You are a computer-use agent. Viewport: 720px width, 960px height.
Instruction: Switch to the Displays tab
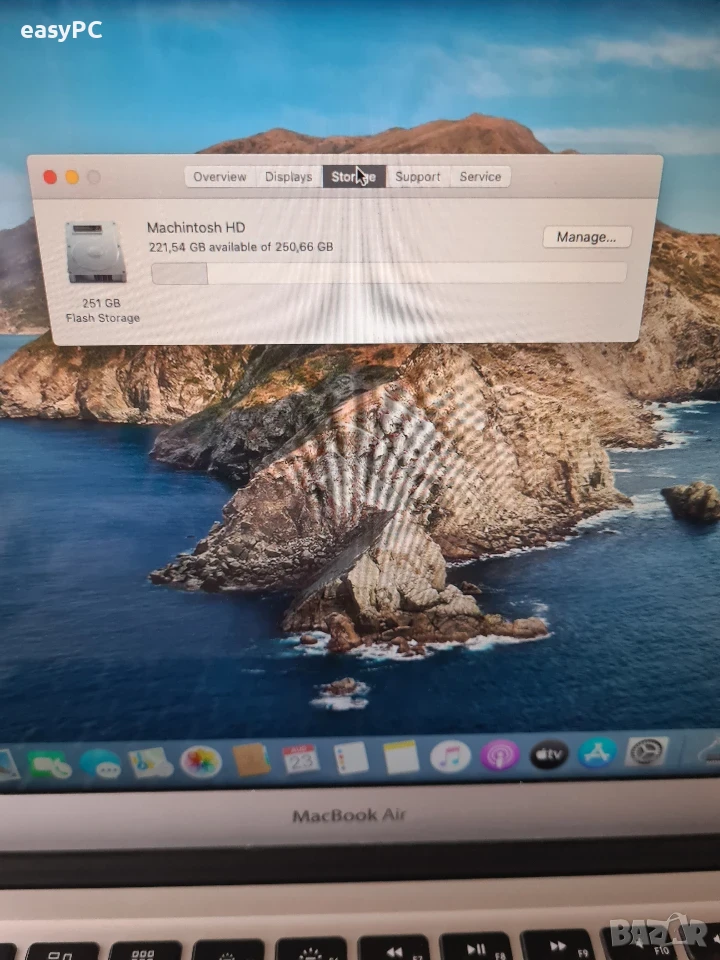[288, 177]
